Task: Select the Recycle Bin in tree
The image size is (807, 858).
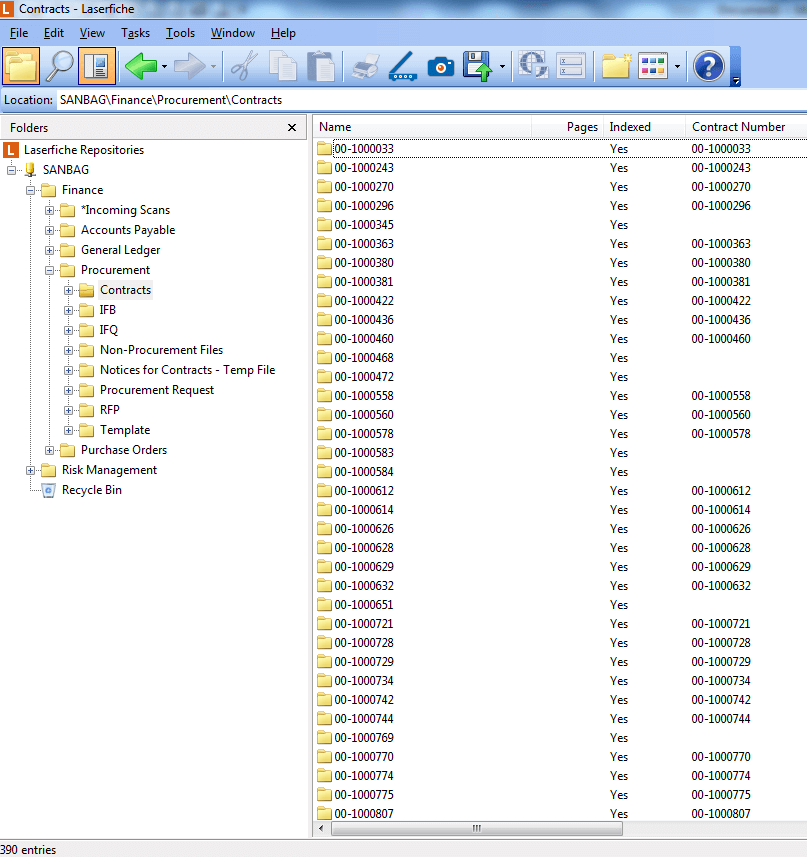Action: point(92,490)
